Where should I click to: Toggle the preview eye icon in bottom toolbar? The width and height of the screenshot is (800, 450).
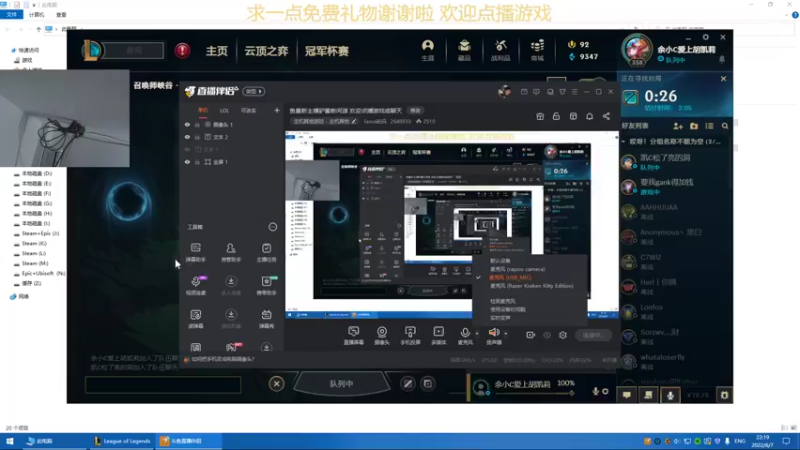click(547, 335)
